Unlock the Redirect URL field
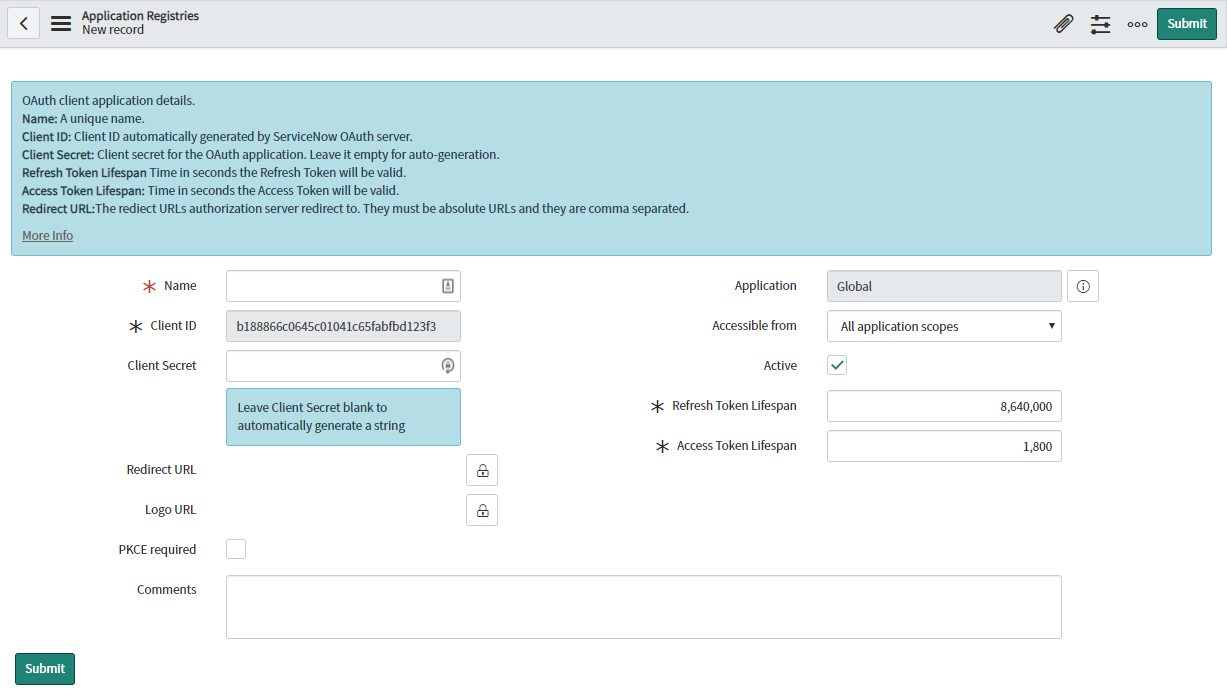The height and width of the screenshot is (696, 1227). 482,470
